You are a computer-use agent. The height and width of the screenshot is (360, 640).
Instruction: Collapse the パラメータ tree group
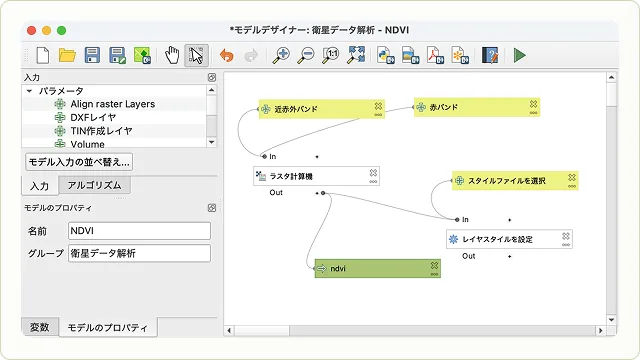(29, 91)
